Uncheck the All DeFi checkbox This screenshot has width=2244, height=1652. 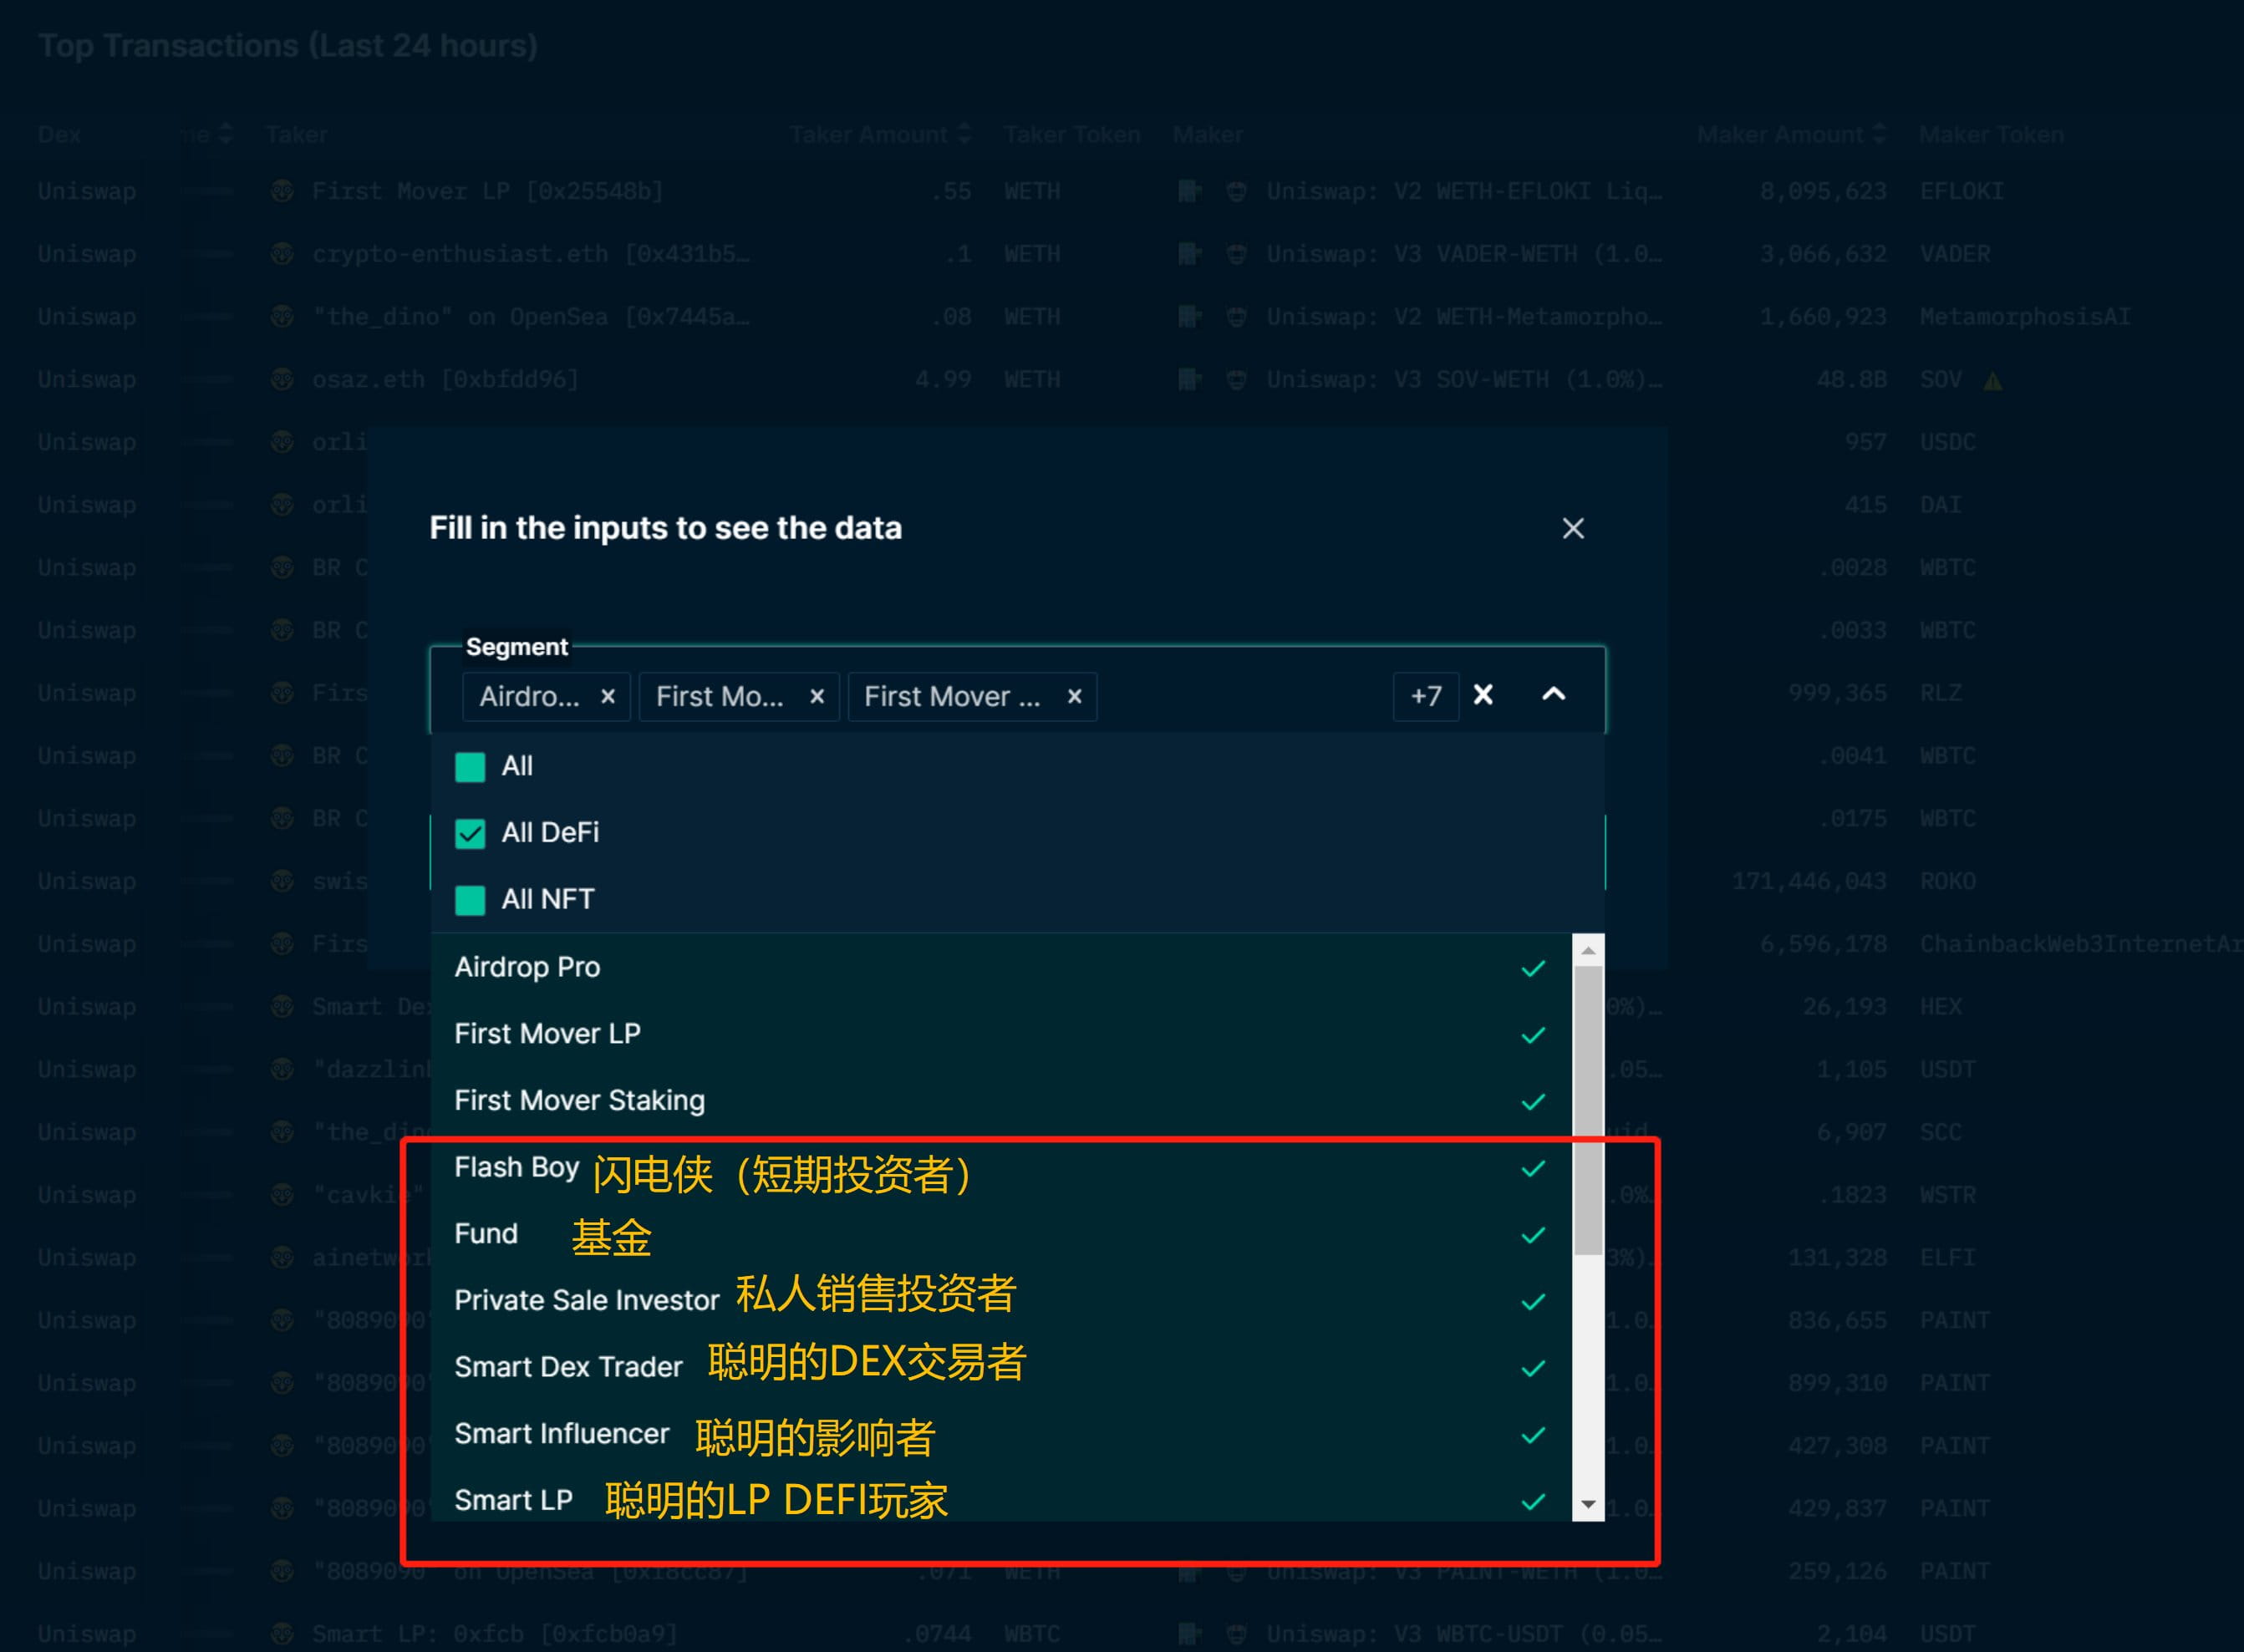pos(470,833)
